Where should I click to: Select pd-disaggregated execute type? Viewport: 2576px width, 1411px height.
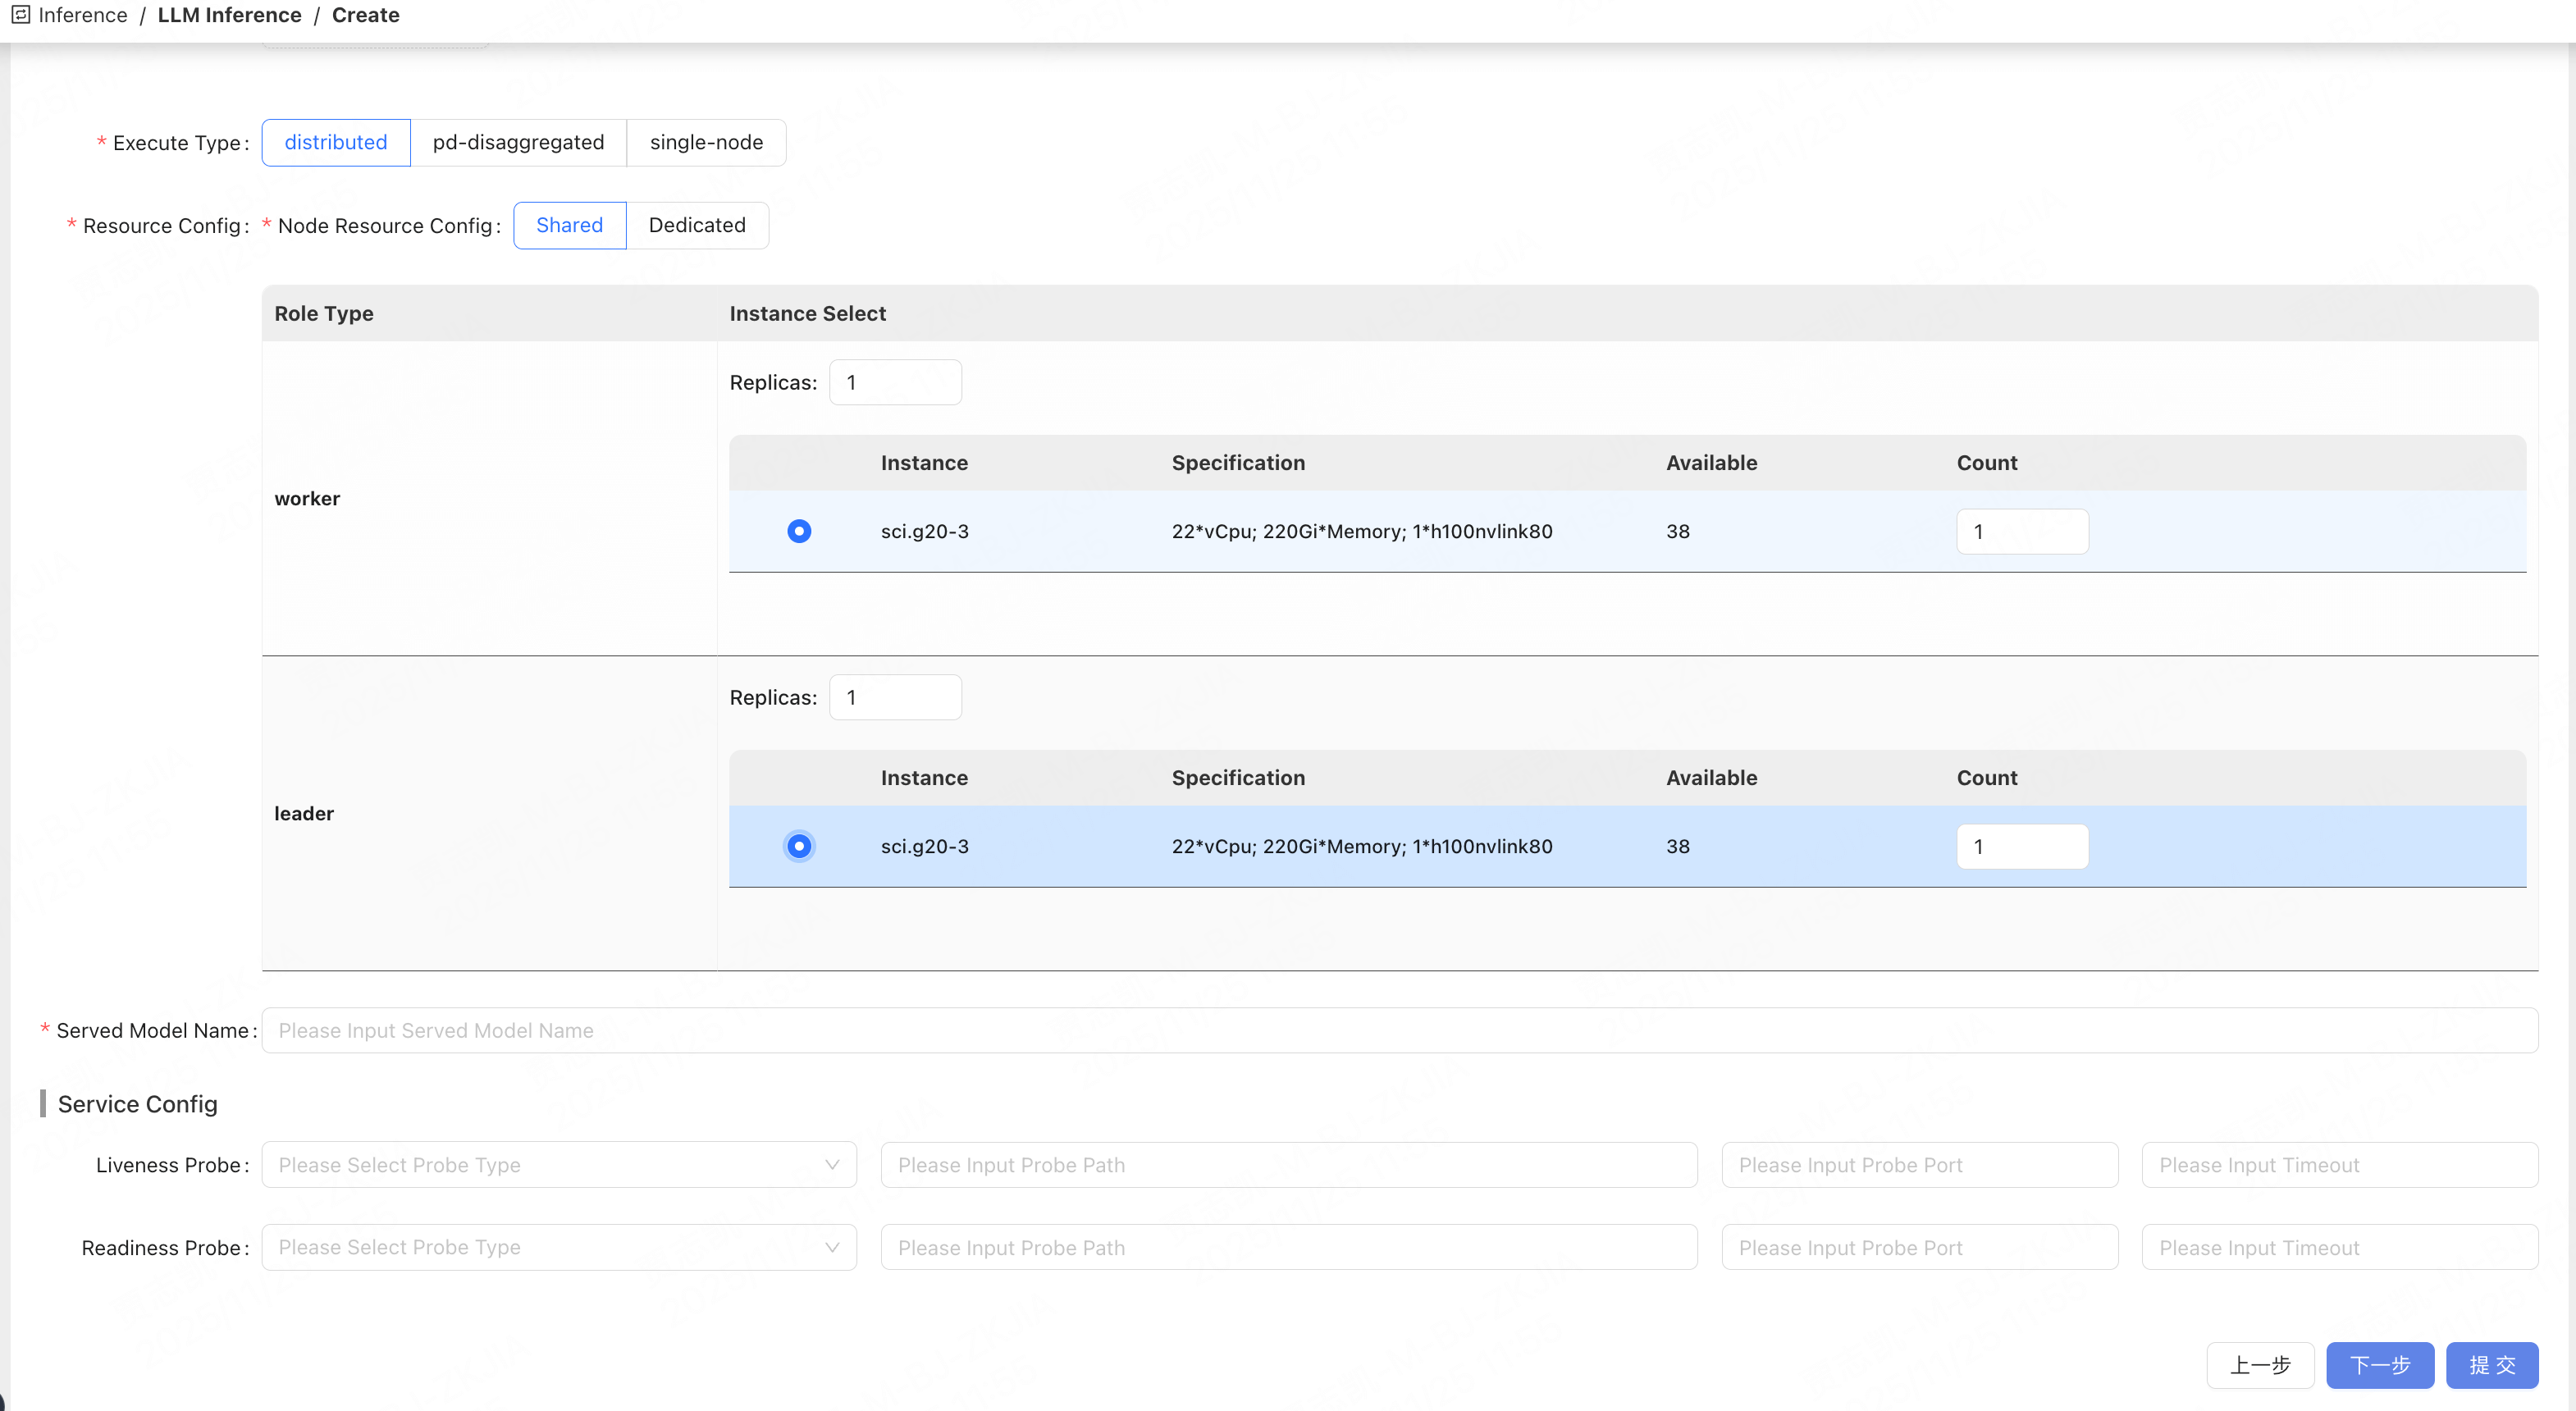pos(518,142)
